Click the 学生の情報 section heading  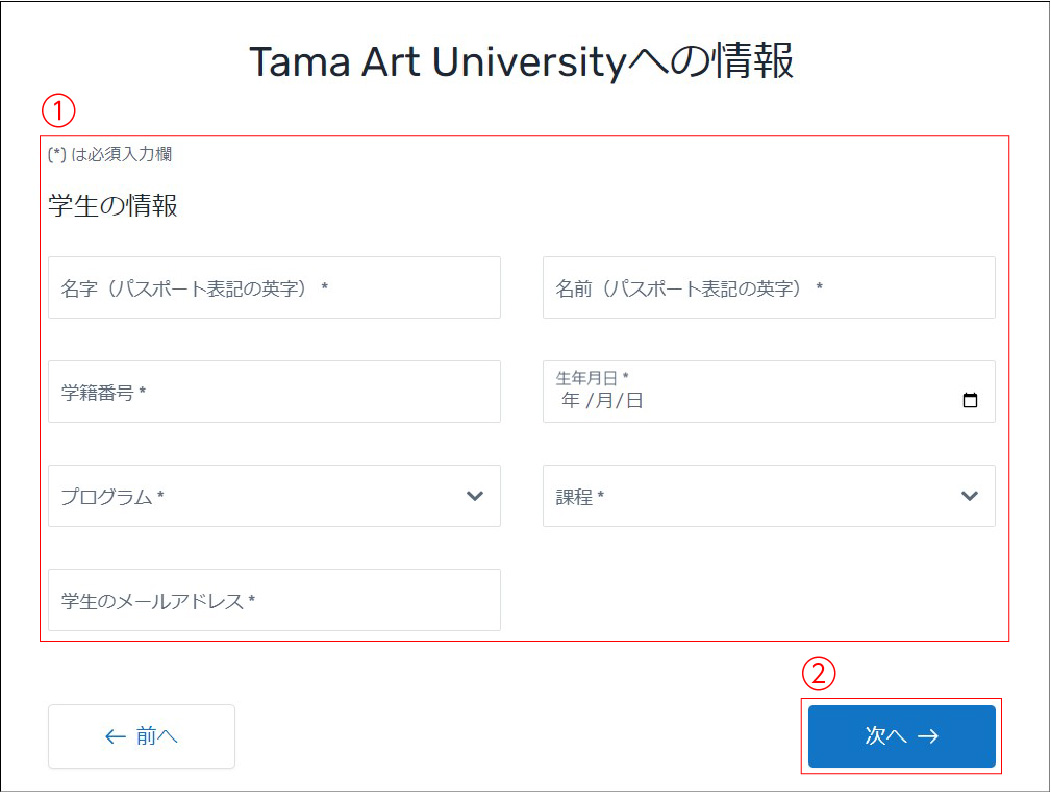tap(113, 207)
